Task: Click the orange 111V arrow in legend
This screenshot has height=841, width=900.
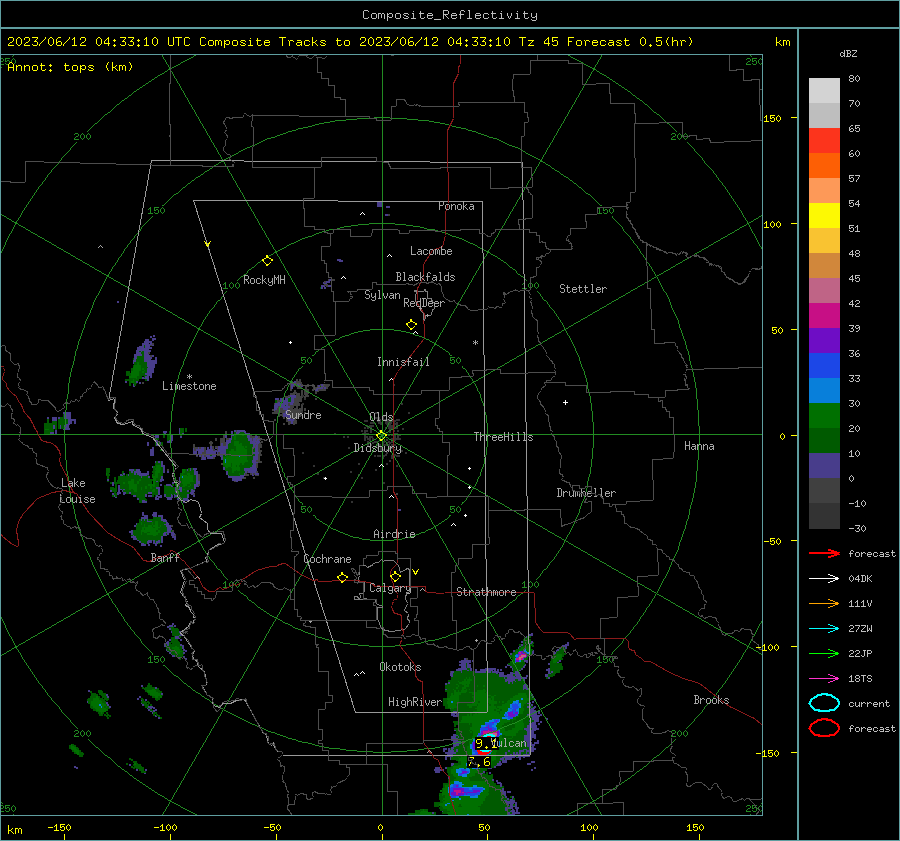Action: coord(824,603)
